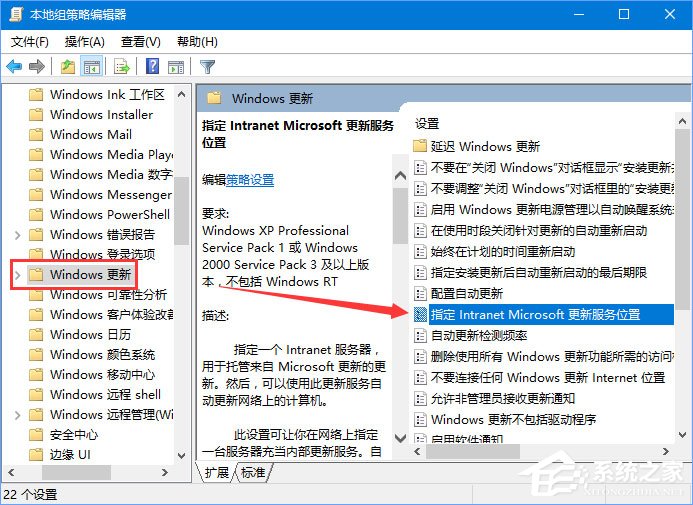Click the folder icon of Windows Mail
The image size is (693, 505).
click(36, 134)
